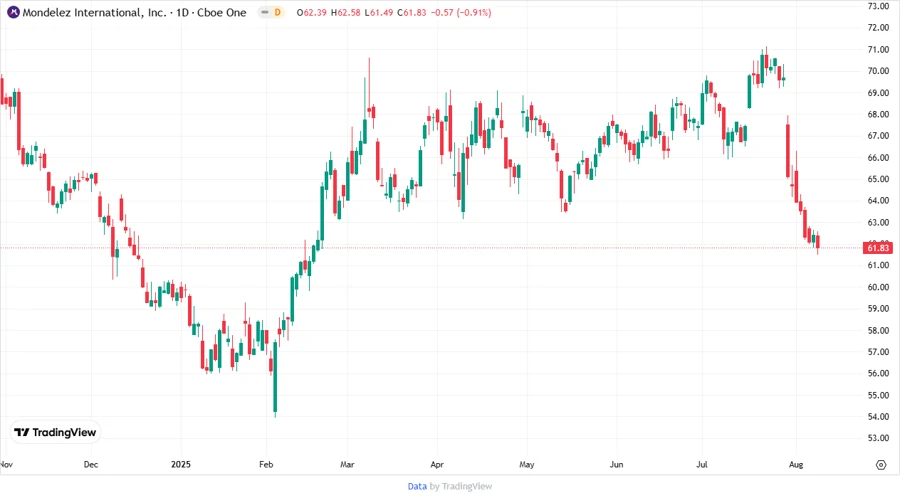Click the Jun label on time axis
The image size is (900, 498).
[x=616, y=464]
